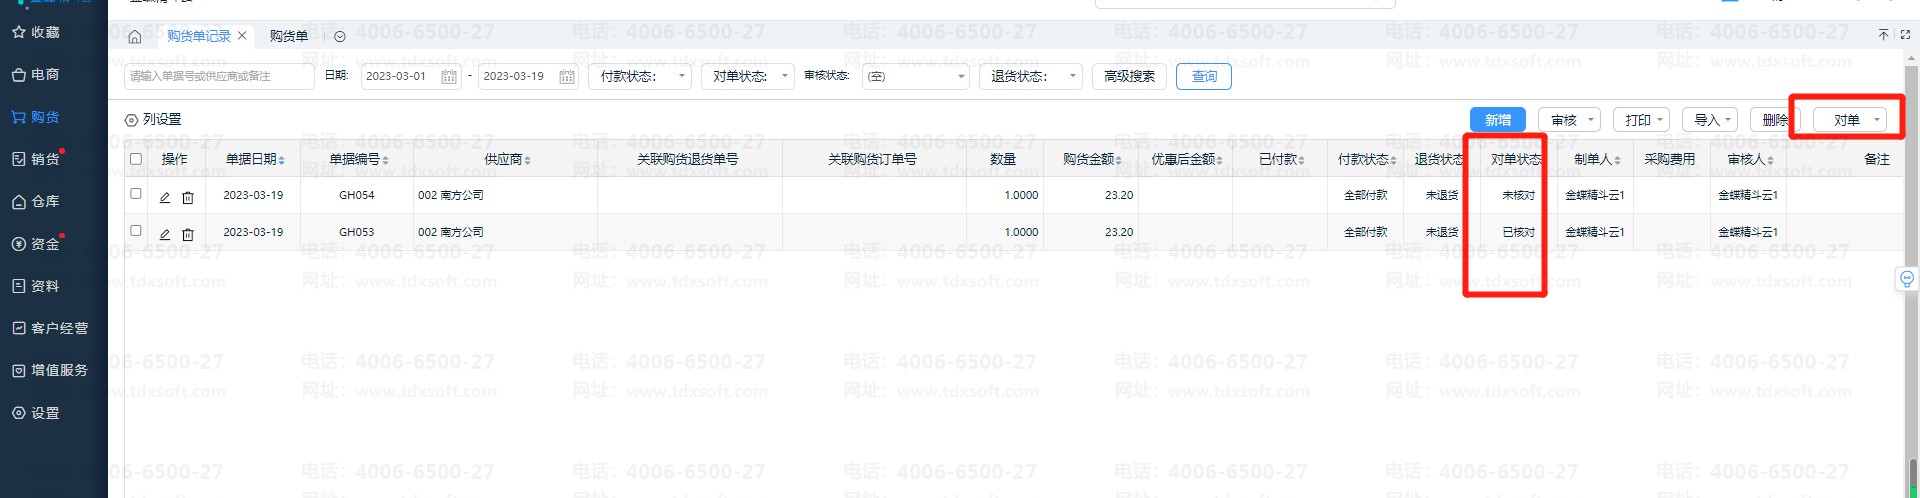The image size is (1920, 498).
Task: Switch to the 购货单 tab
Action: (289, 37)
